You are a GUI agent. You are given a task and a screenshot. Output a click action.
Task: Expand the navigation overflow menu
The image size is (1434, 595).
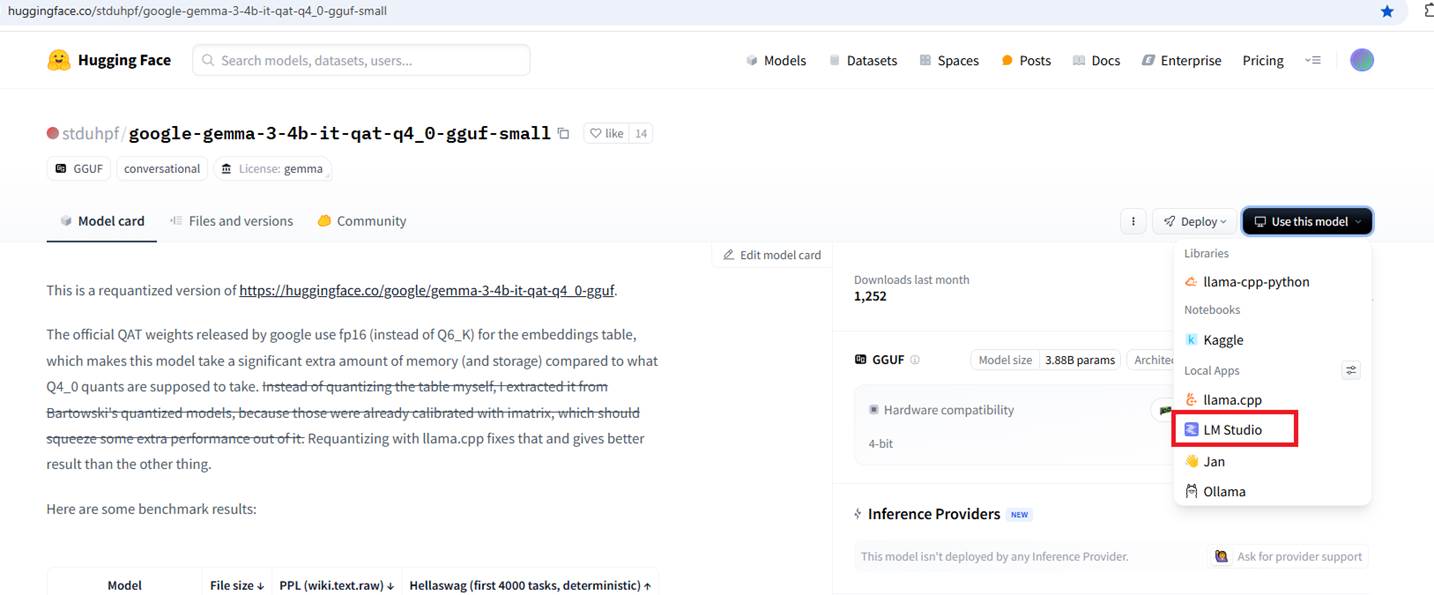(x=1313, y=60)
